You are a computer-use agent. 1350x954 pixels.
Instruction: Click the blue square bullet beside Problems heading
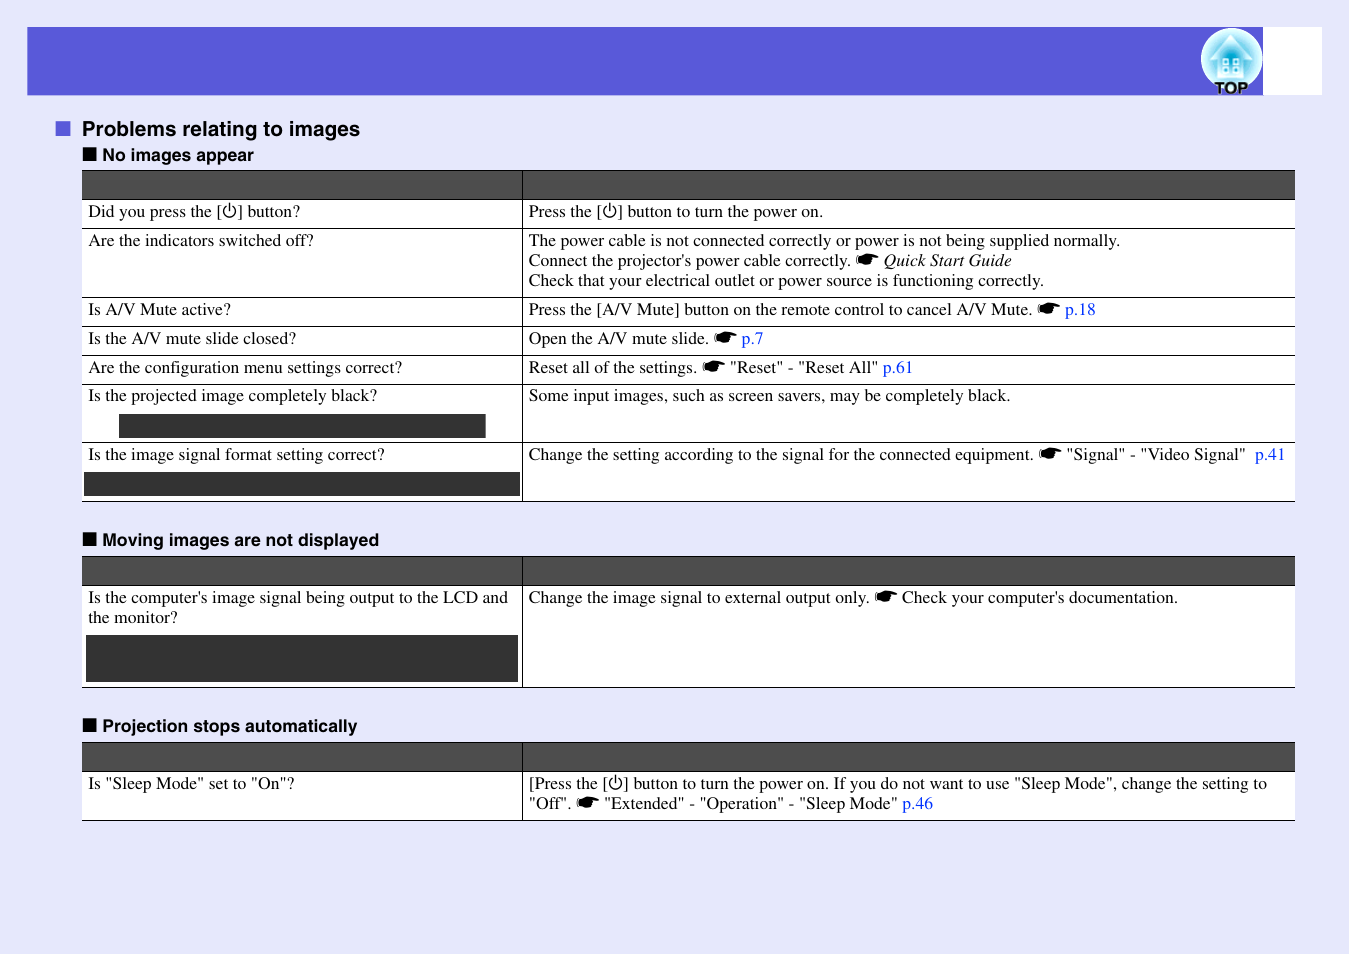(x=63, y=128)
